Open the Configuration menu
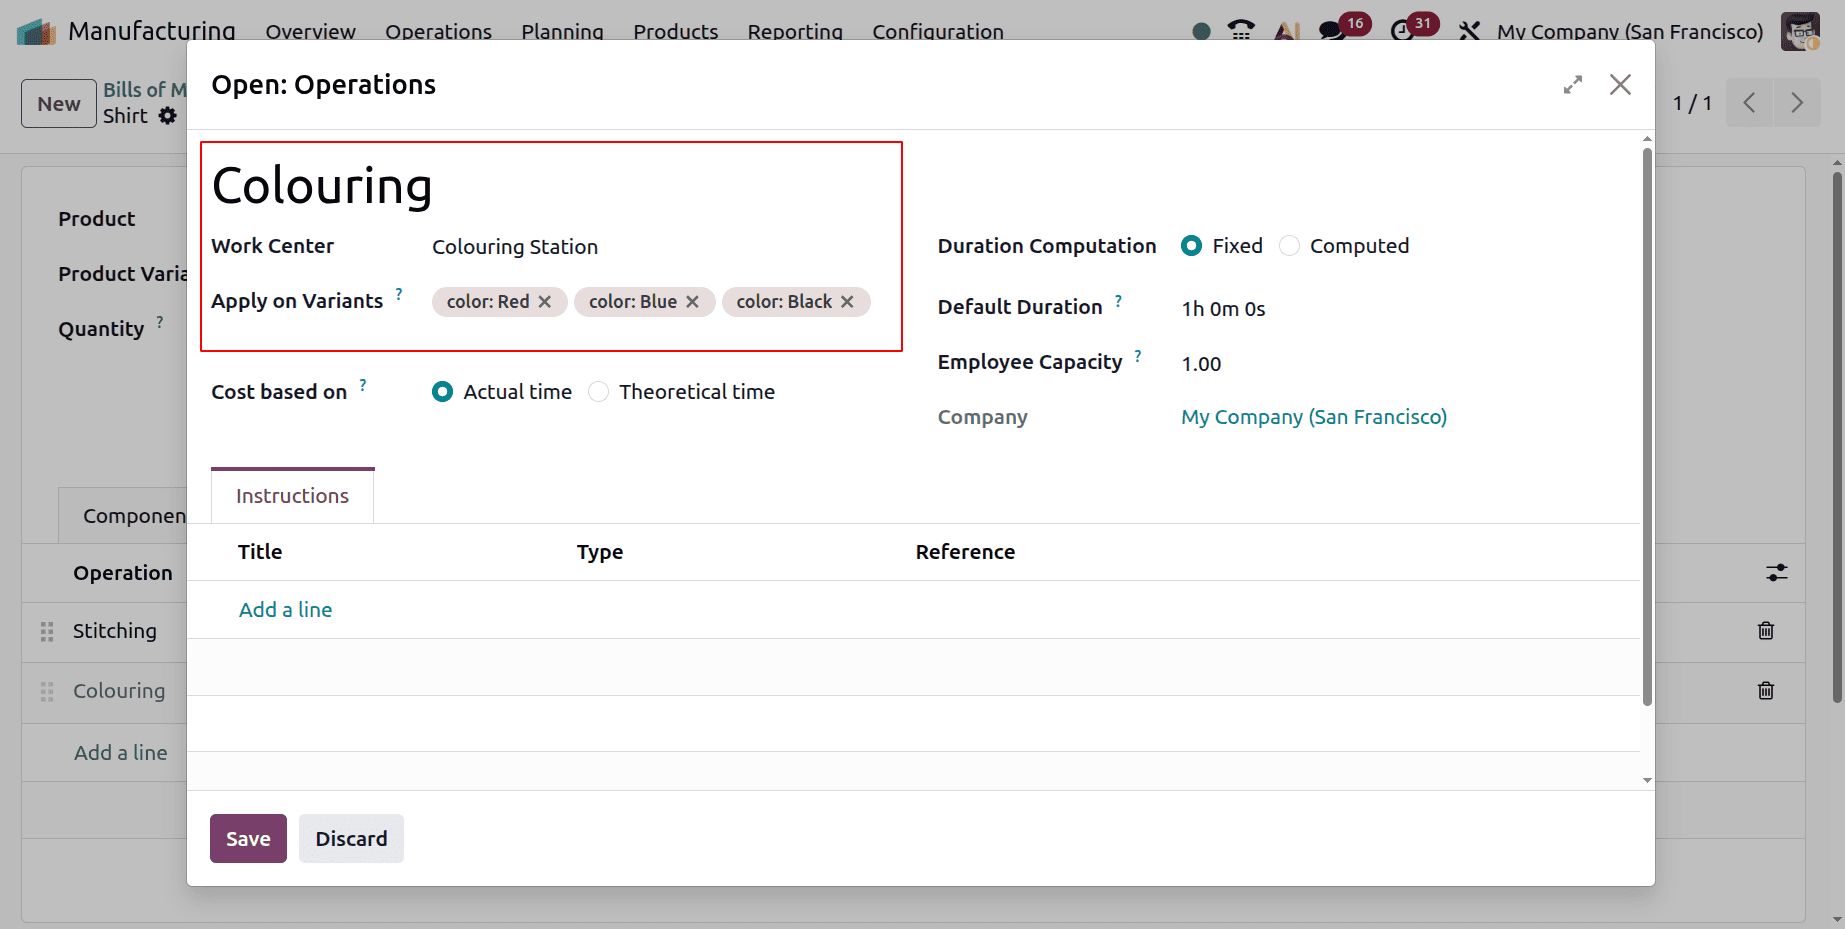This screenshot has width=1845, height=929. (x=938, y=32)
